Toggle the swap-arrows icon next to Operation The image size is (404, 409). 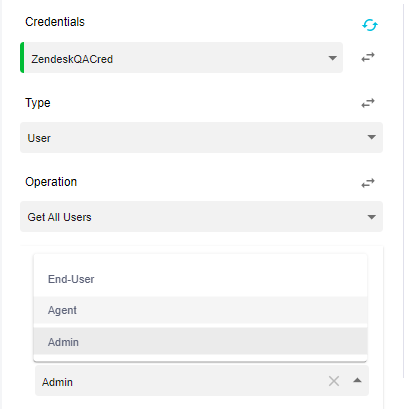(x=368, y=183)
